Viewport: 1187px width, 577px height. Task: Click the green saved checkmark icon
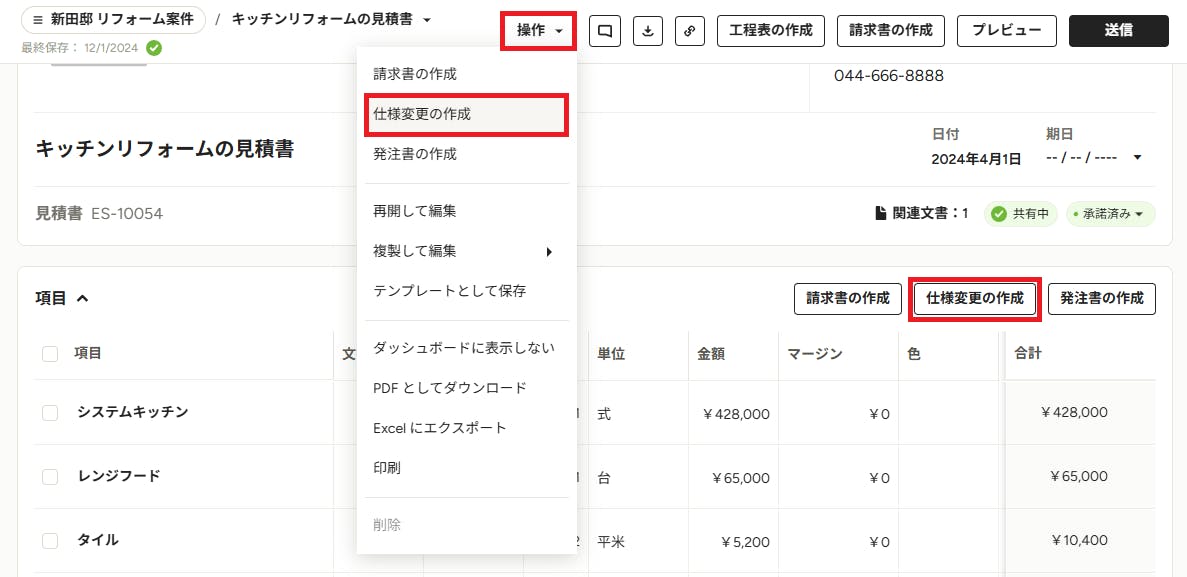tap(154, 48)
